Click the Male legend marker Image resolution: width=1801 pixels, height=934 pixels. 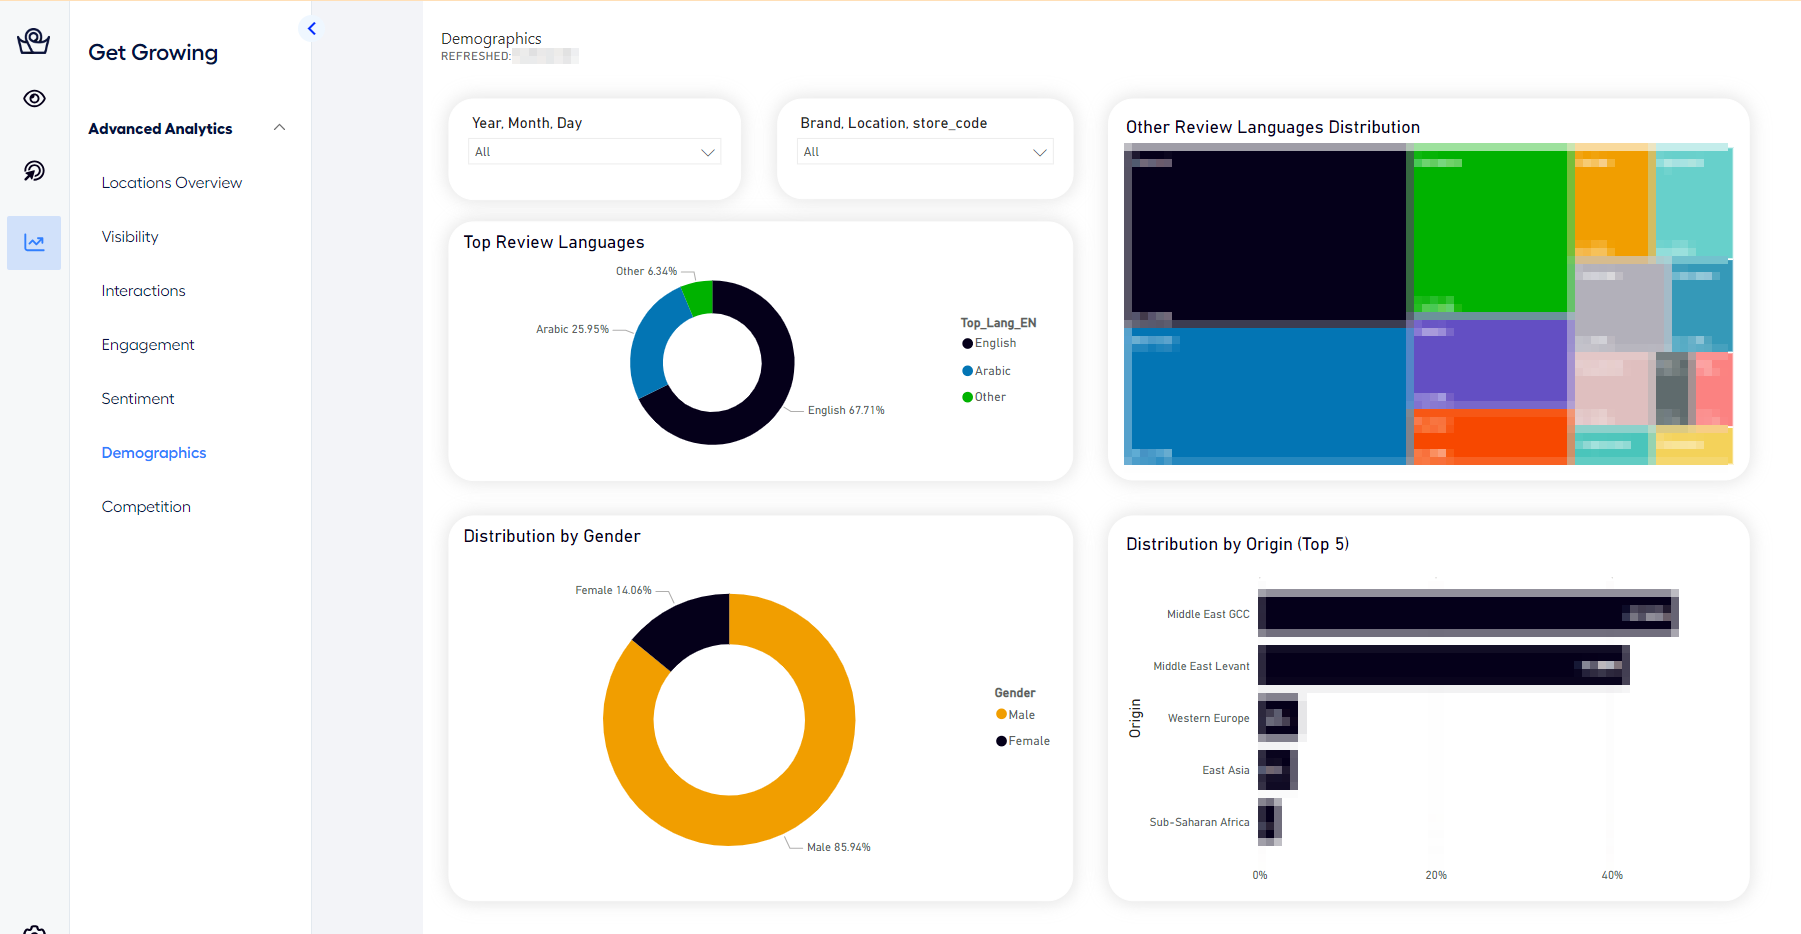pyautogui.click(x=1001, y=714)
